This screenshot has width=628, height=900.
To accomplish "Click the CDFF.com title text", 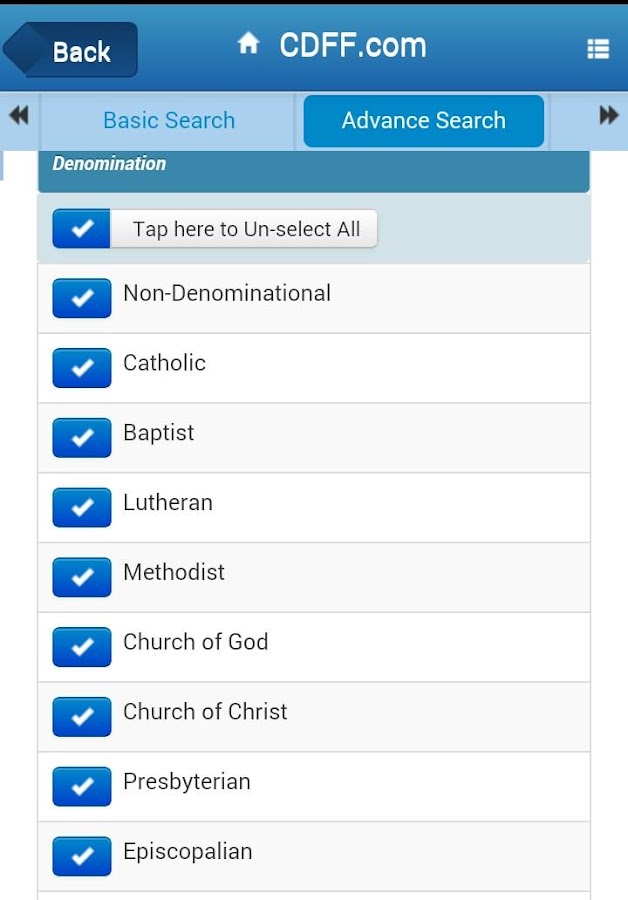I will tap(352, 45).
